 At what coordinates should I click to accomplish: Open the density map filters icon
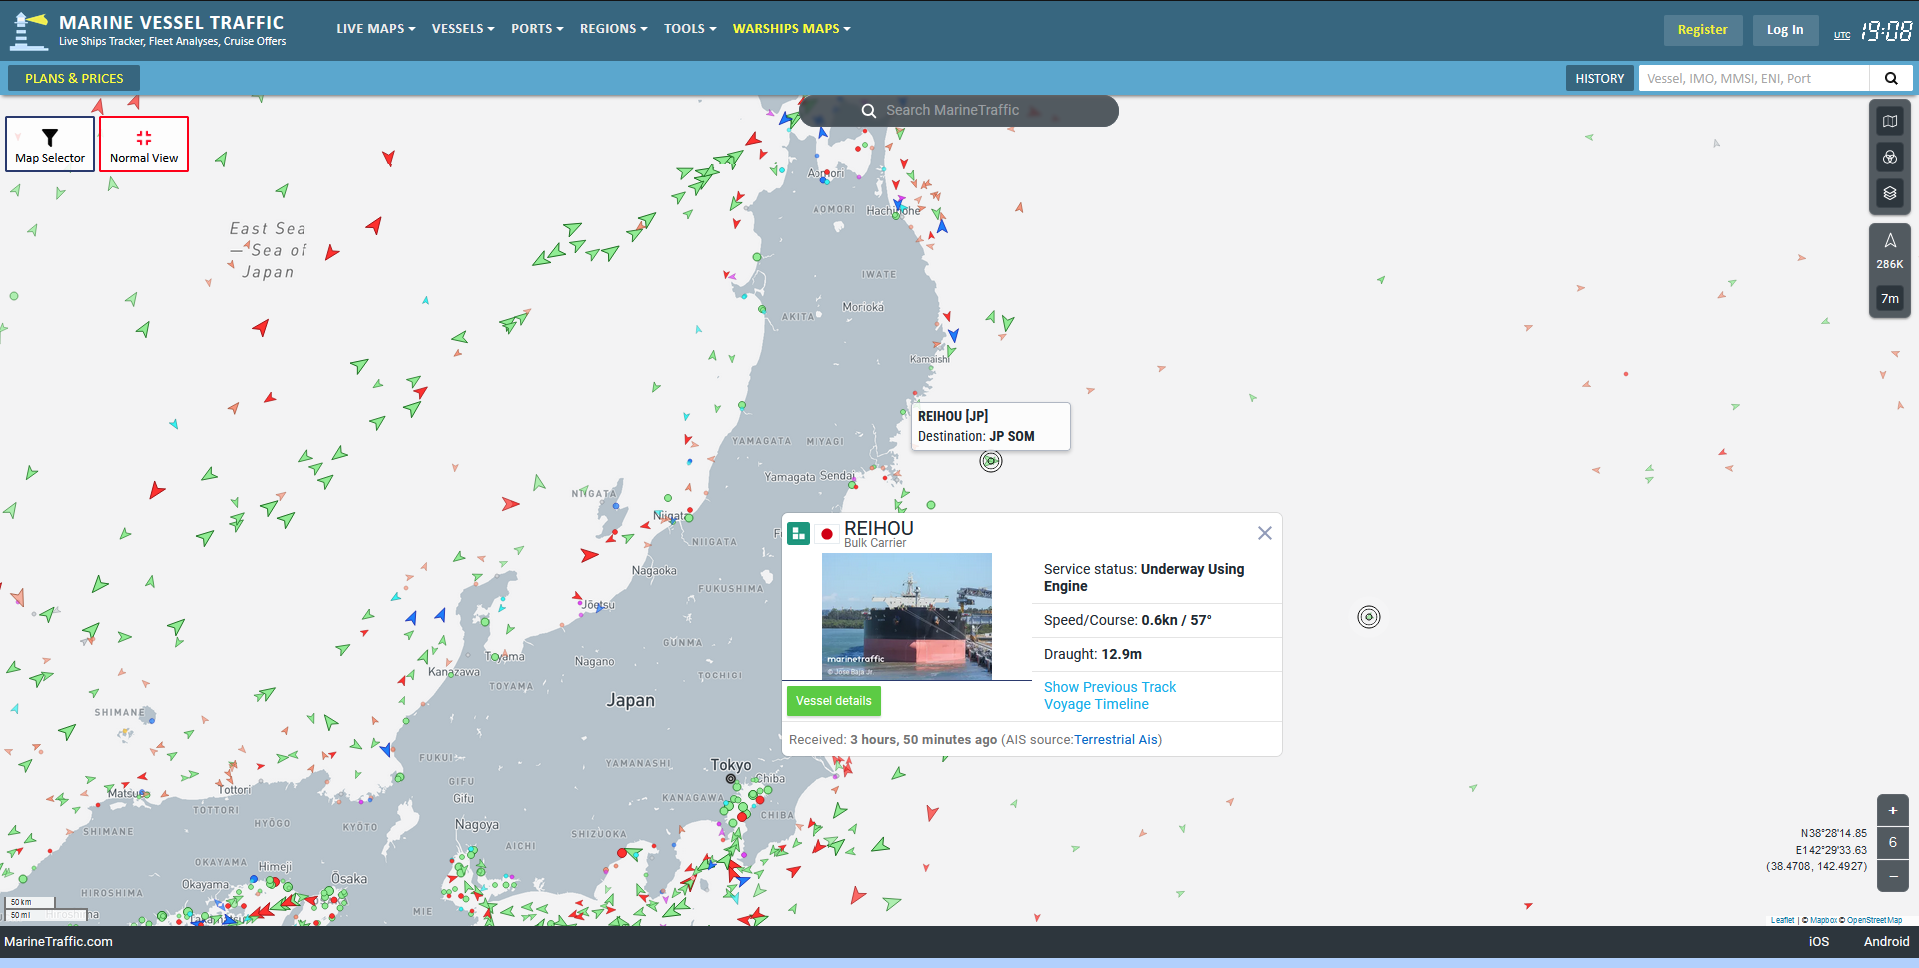pos(1890,157)
